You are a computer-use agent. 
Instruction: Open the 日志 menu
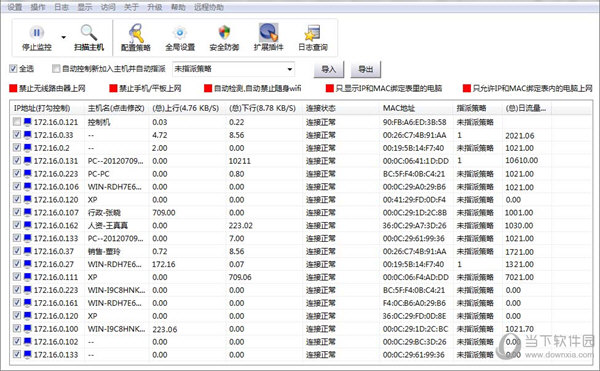tap(61, 7)
